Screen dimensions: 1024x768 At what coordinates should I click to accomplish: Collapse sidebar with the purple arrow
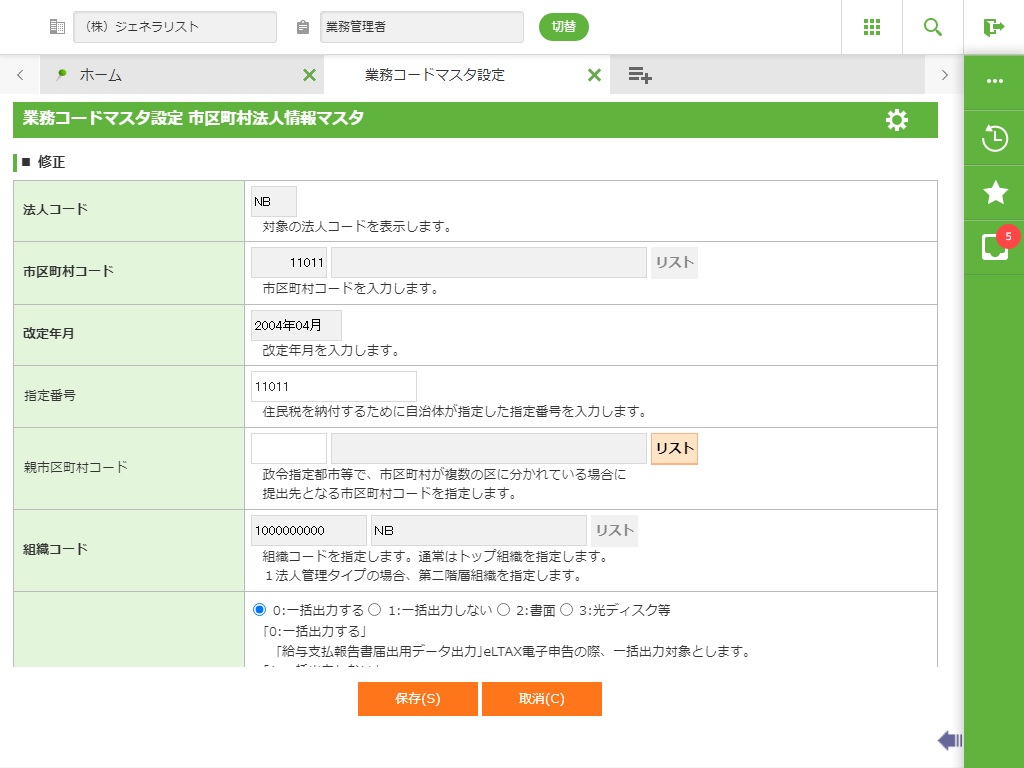[949, 740]
